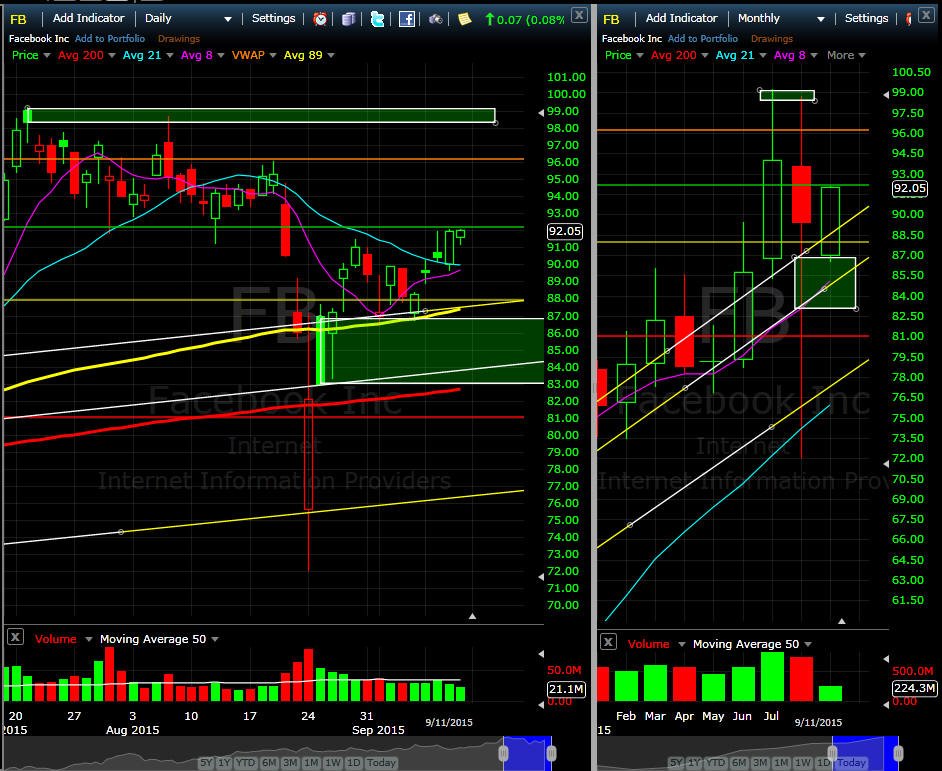Click the left range slider handle, daily chart
This screenshot has width=942, height=771.
point(503,753)
